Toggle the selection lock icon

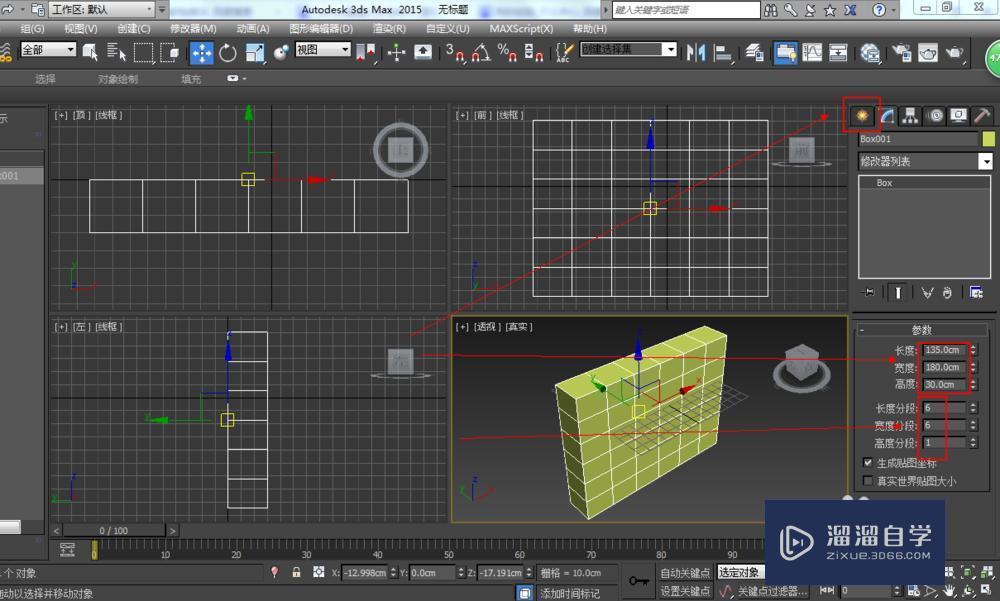pyautogui.click(x=297, y=572)
